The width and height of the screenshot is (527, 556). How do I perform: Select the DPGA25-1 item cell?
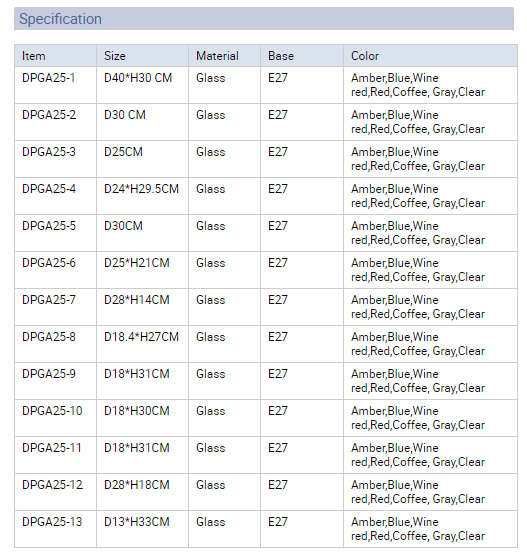[x=55, y=85]
